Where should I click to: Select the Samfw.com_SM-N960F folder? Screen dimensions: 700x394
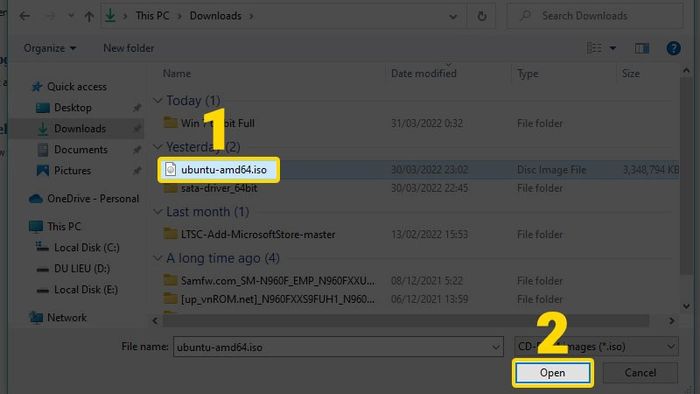point(278,281)
